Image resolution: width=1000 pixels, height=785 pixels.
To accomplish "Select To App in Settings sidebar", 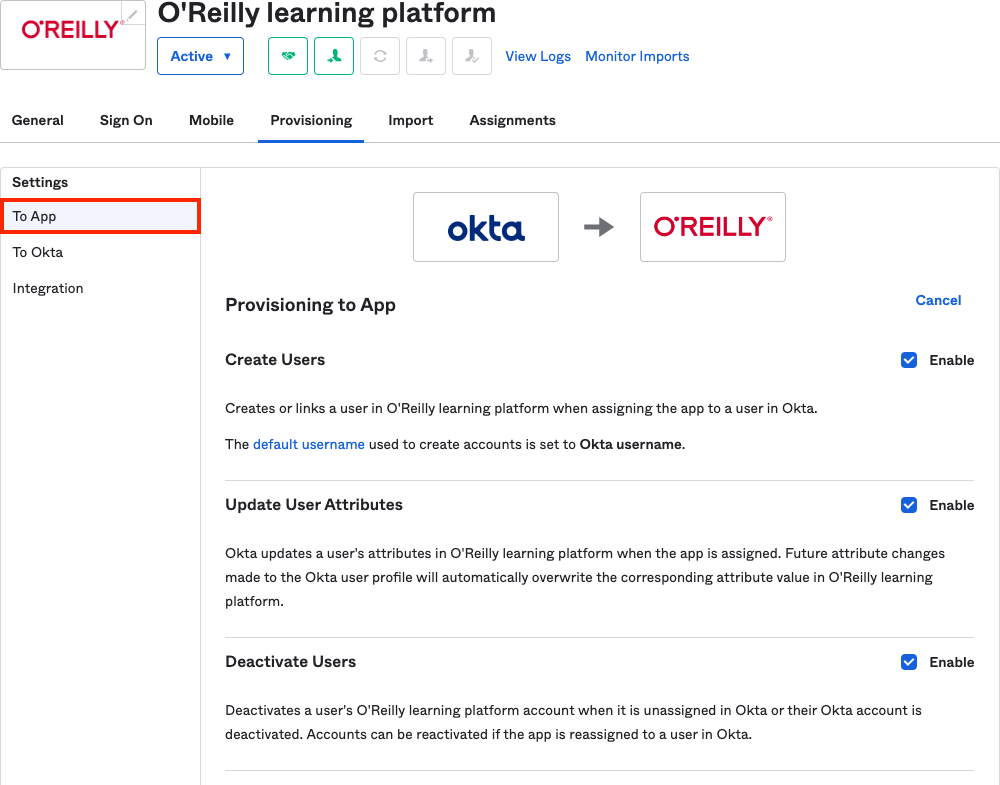I will coord(101,216).
